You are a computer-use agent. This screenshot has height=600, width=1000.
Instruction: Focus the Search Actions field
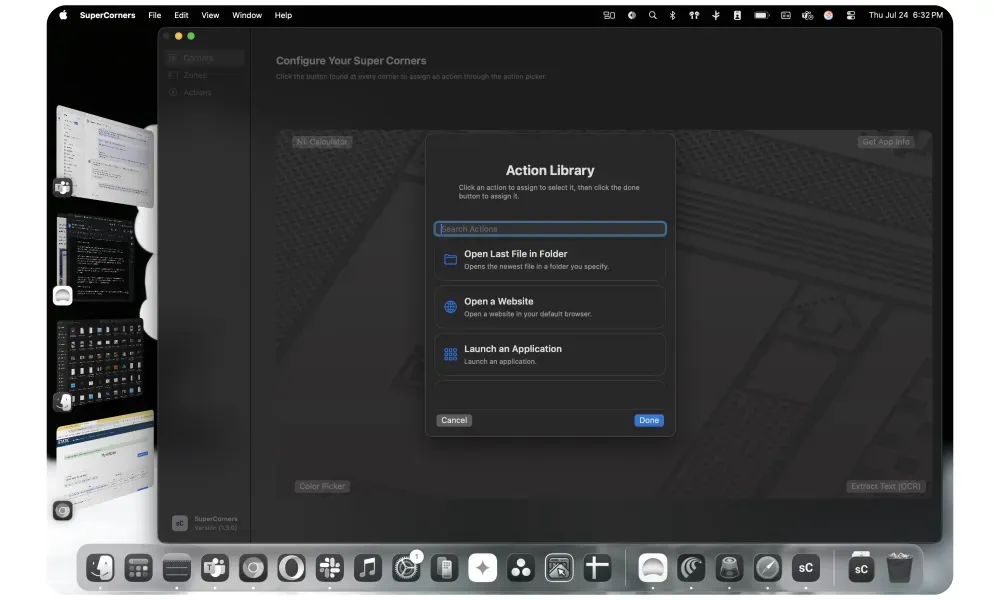(550, 229)
